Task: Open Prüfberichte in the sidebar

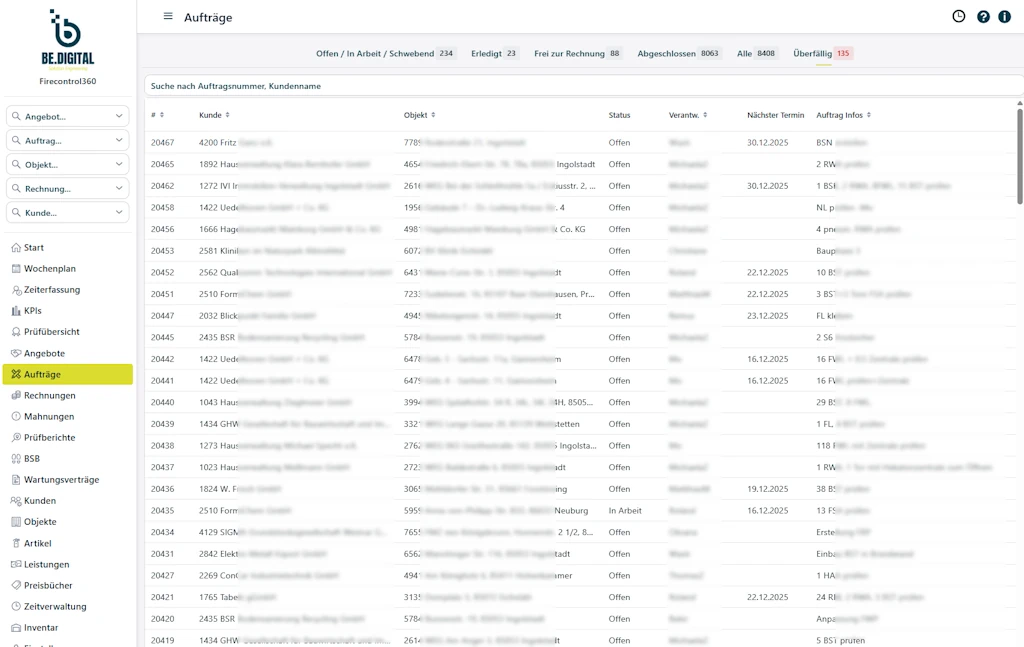Action: 49,438
